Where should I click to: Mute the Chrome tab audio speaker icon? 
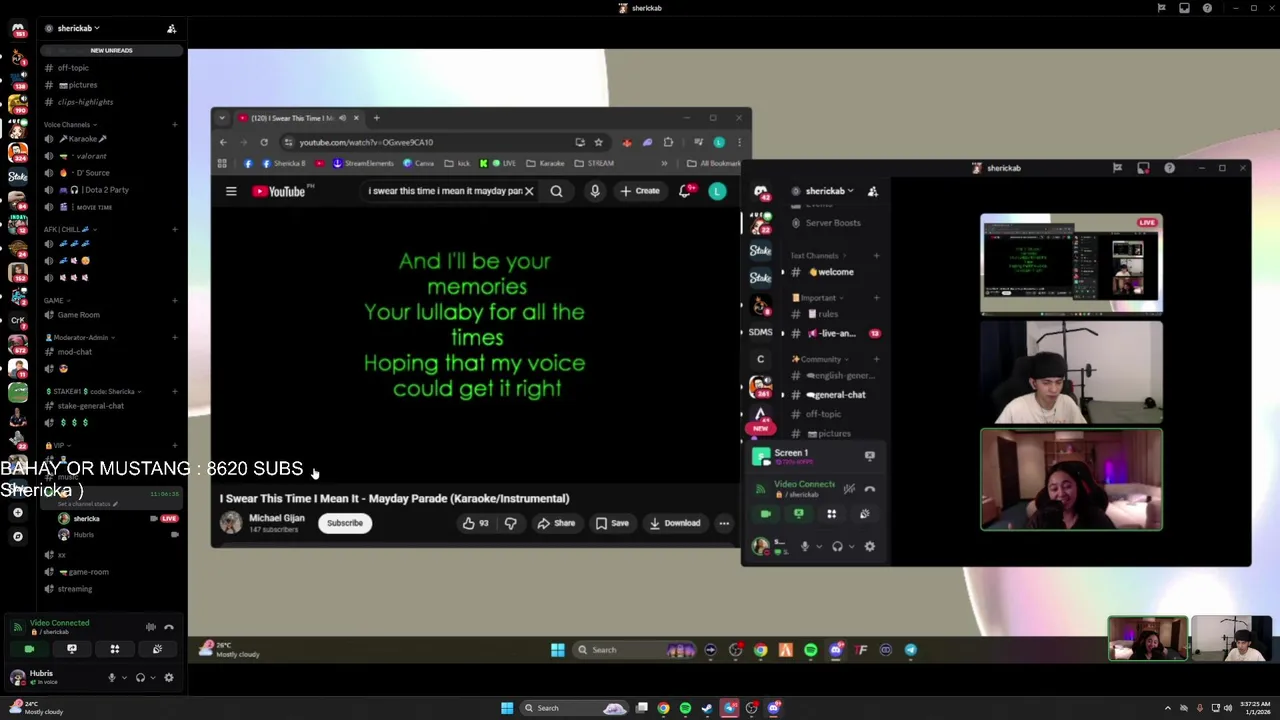342,118
